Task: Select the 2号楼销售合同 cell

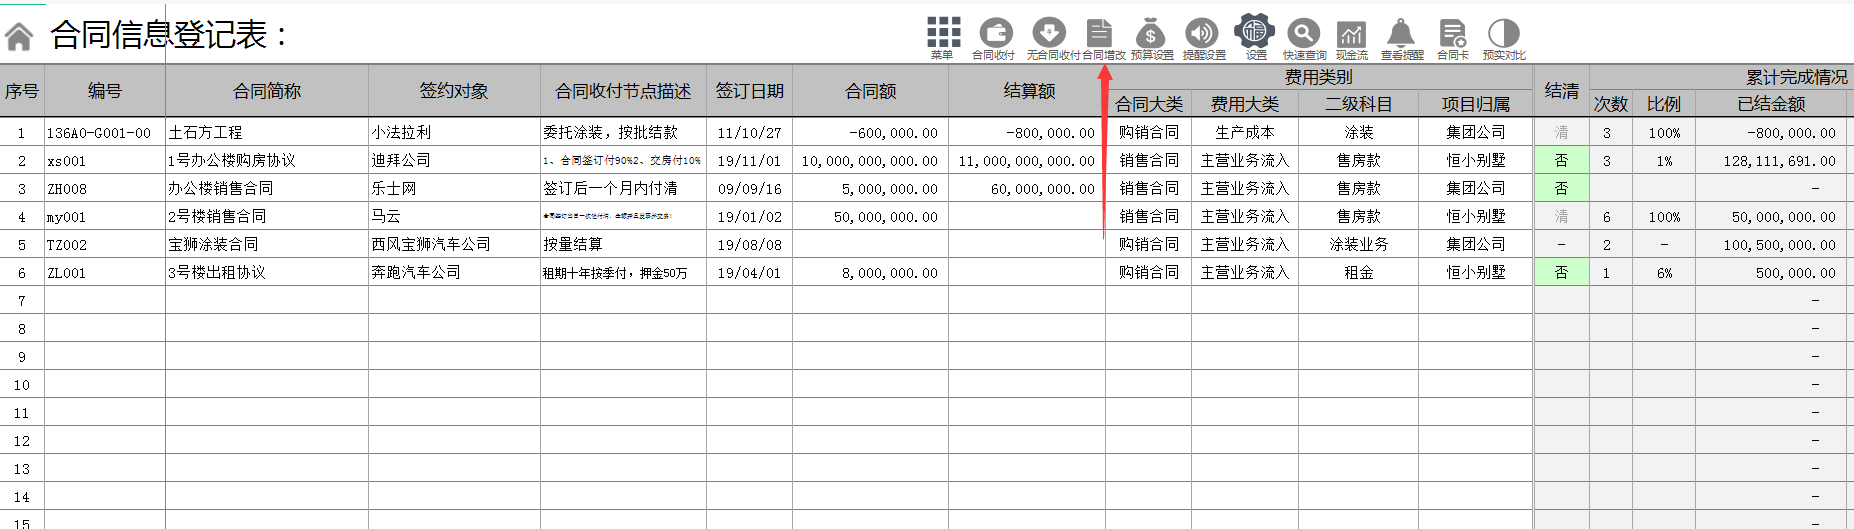Action: [267, 216]
